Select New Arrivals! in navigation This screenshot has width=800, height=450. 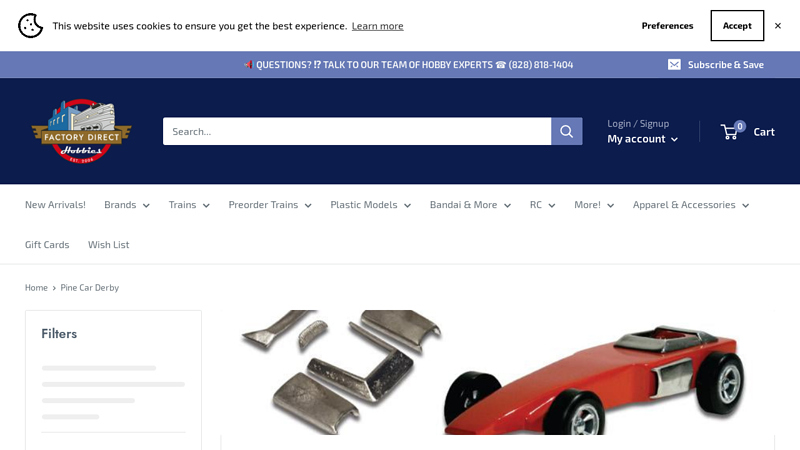[x=55, y=205]
